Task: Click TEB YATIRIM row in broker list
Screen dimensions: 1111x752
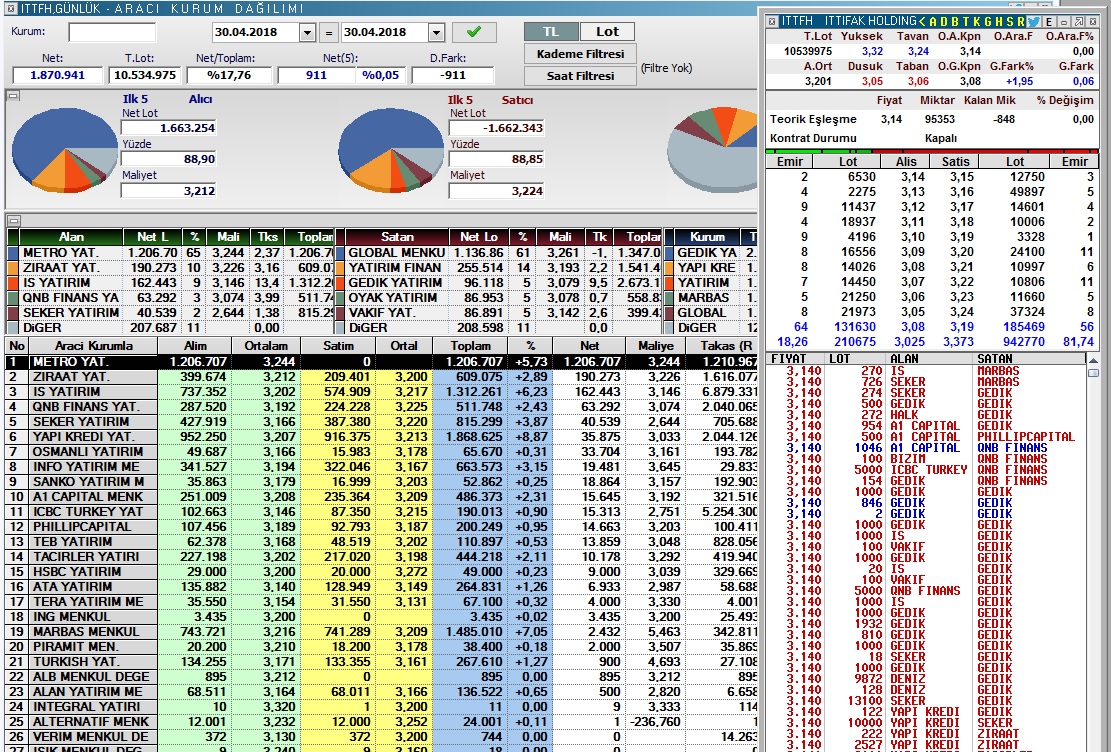Action: coord(381,541)
